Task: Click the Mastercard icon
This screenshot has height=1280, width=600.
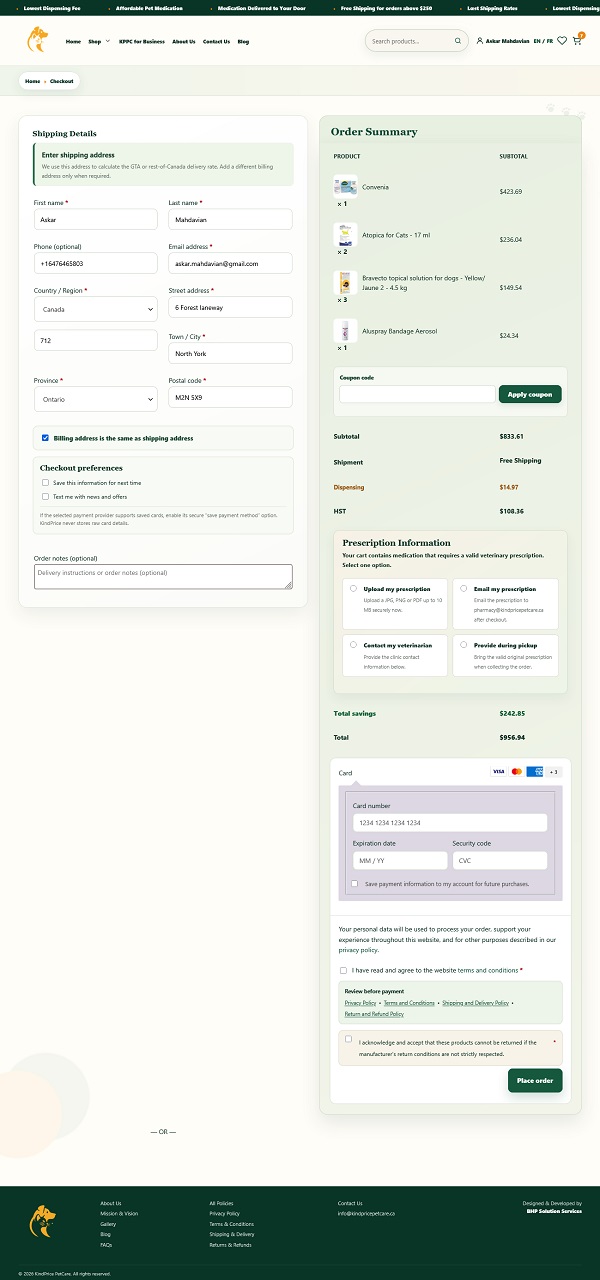Action: tap(516, 772)
